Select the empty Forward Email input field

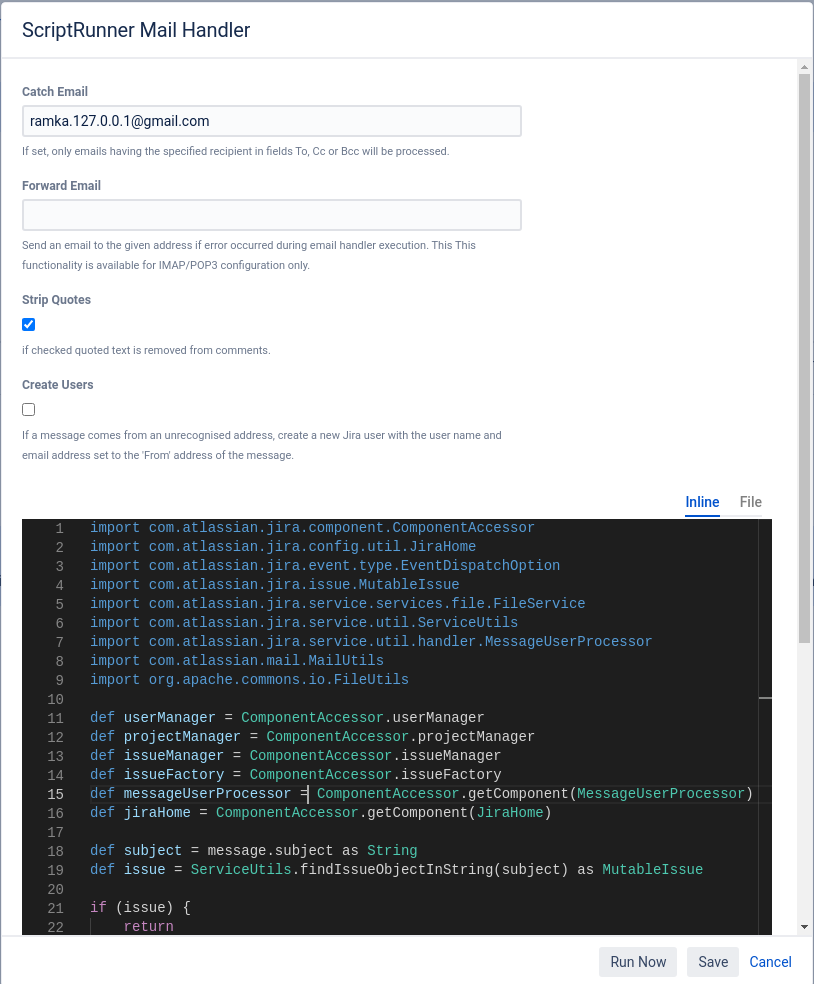(272, 214)
